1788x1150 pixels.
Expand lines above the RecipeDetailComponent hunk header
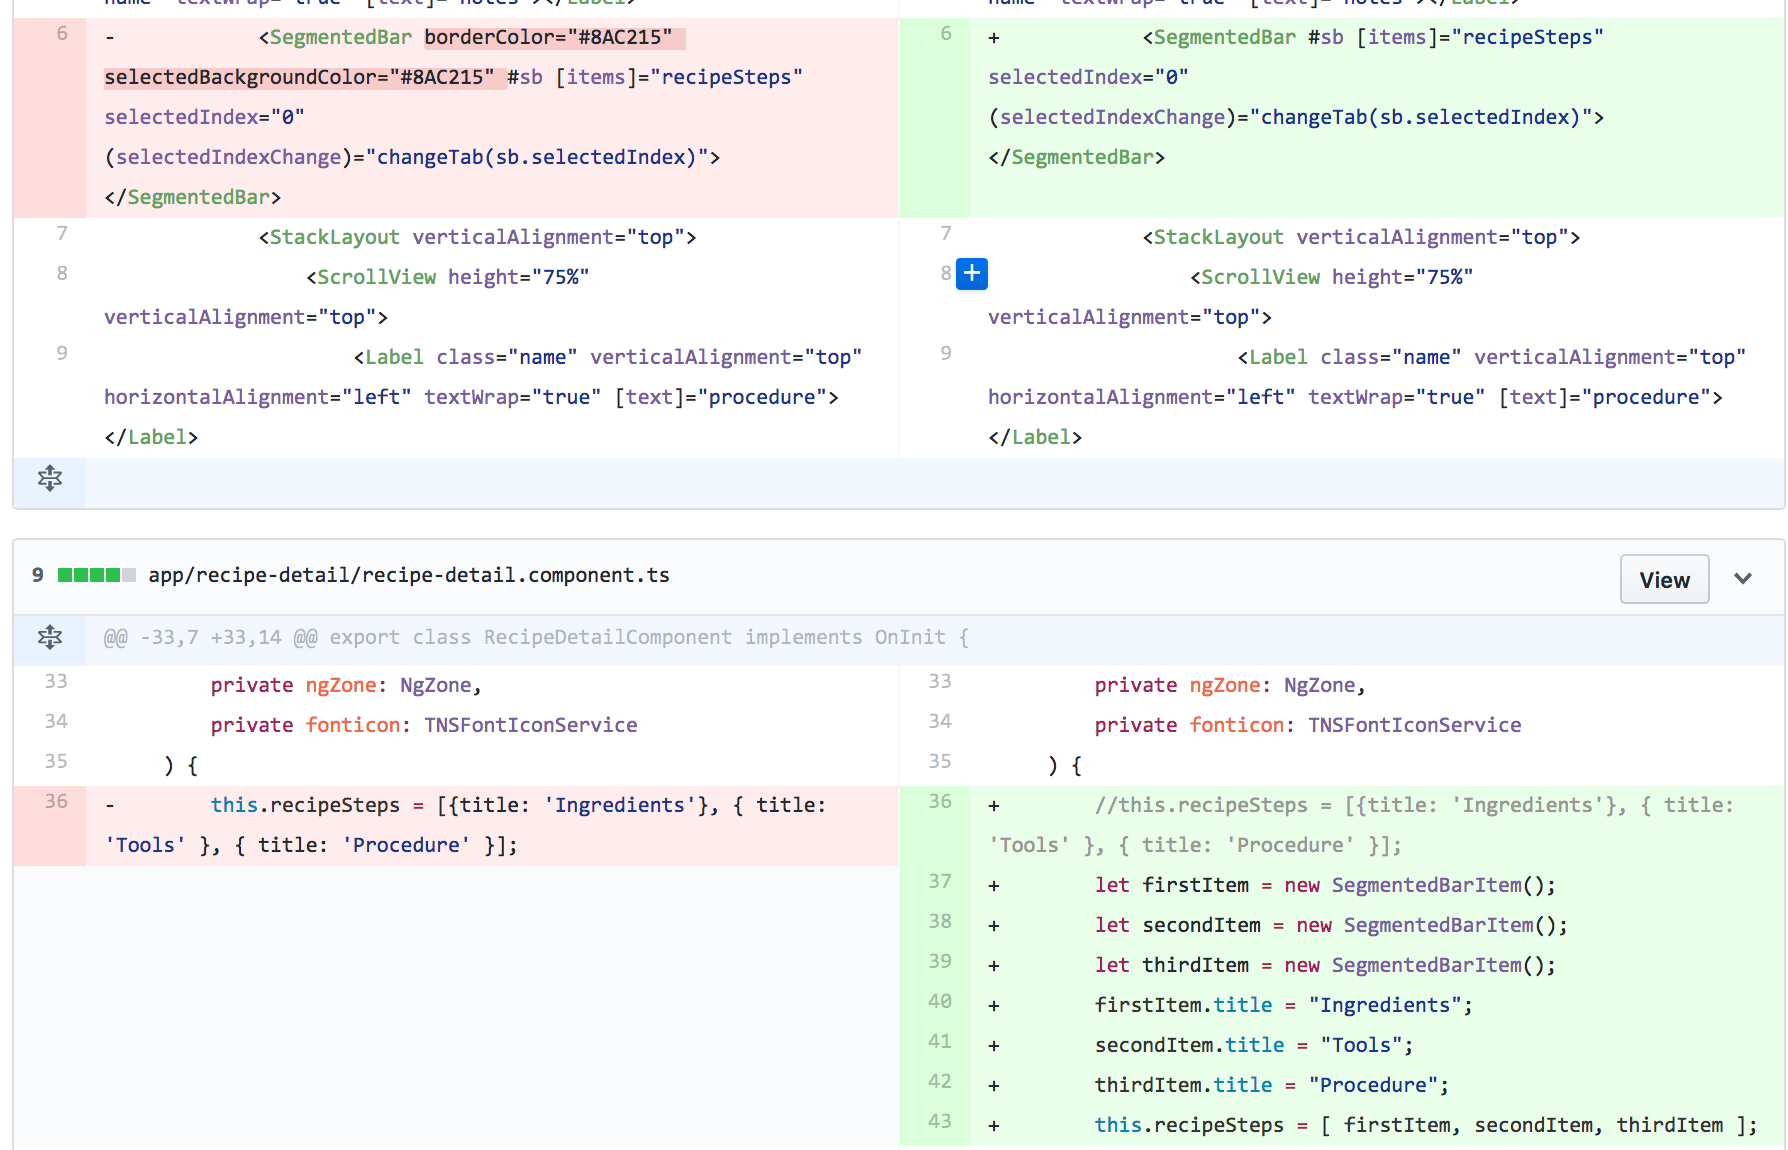(x=50, y=637)
